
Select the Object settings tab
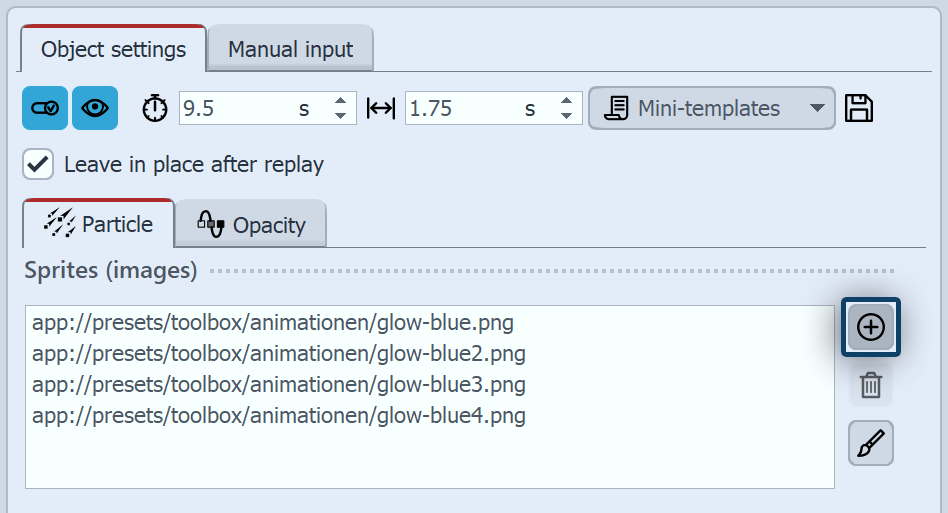point(113,49)
